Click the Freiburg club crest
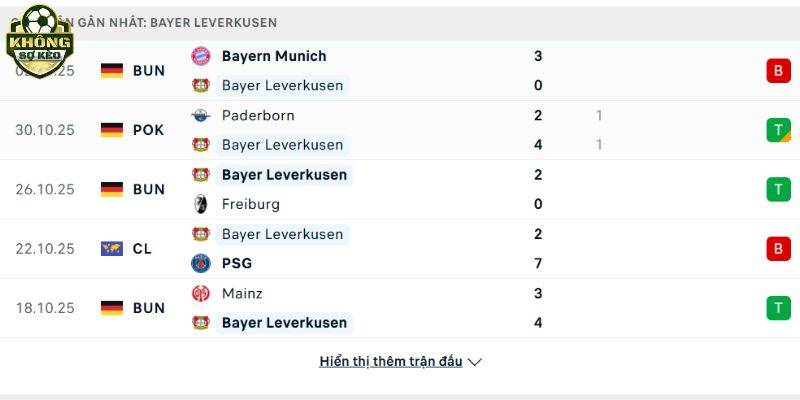Image resolution: width=800 pixels, height=400 pixels. [201, 204]
